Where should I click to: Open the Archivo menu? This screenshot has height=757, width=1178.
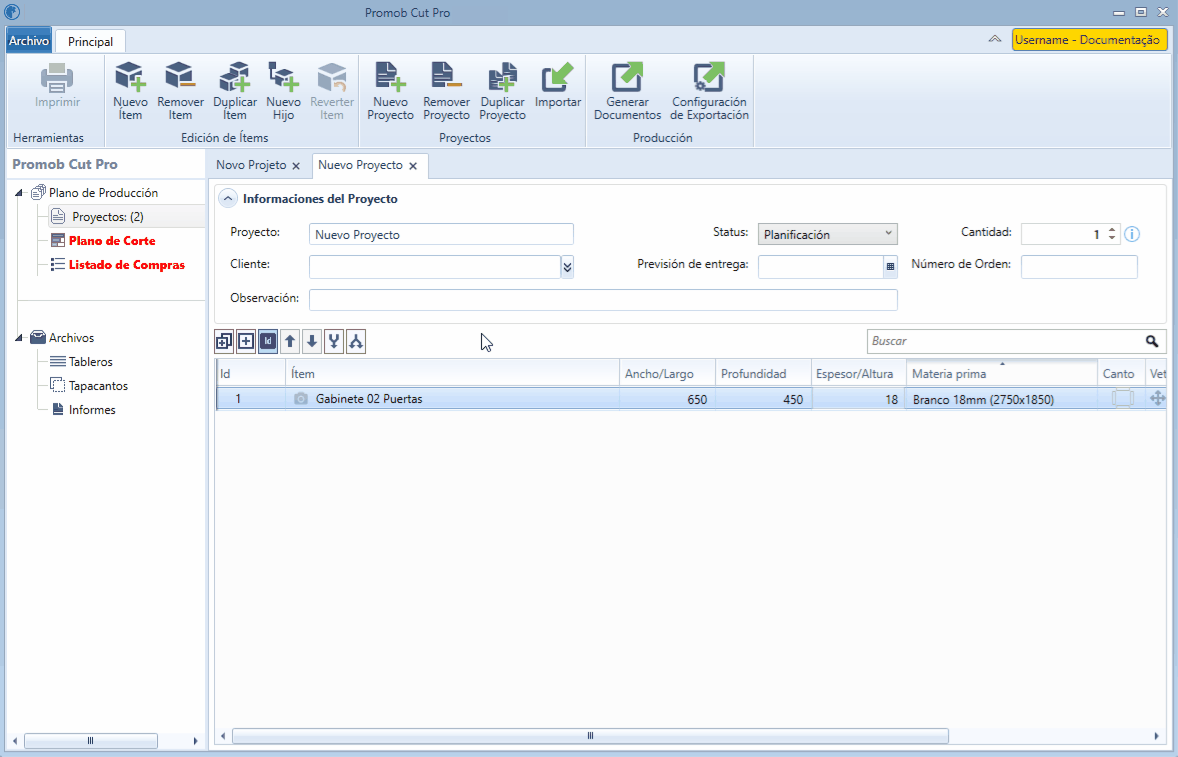pyautogui.click(x=29, y=41)
